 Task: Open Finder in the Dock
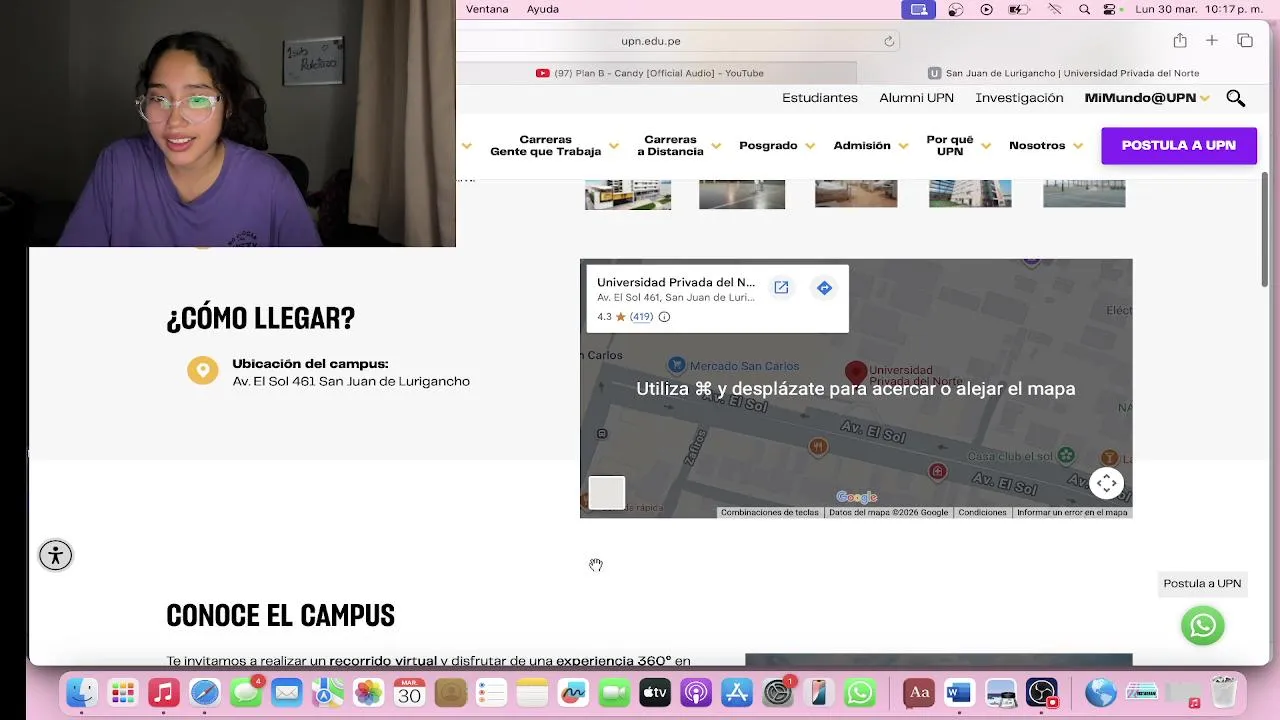click(82, 692)
